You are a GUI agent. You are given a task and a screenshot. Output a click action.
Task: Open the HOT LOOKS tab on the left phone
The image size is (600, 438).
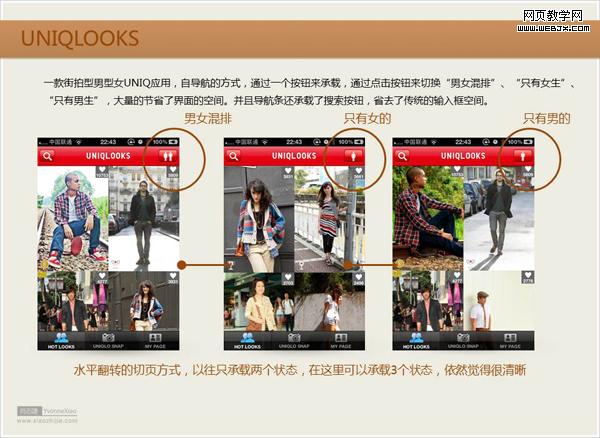(x=60, y=340)
